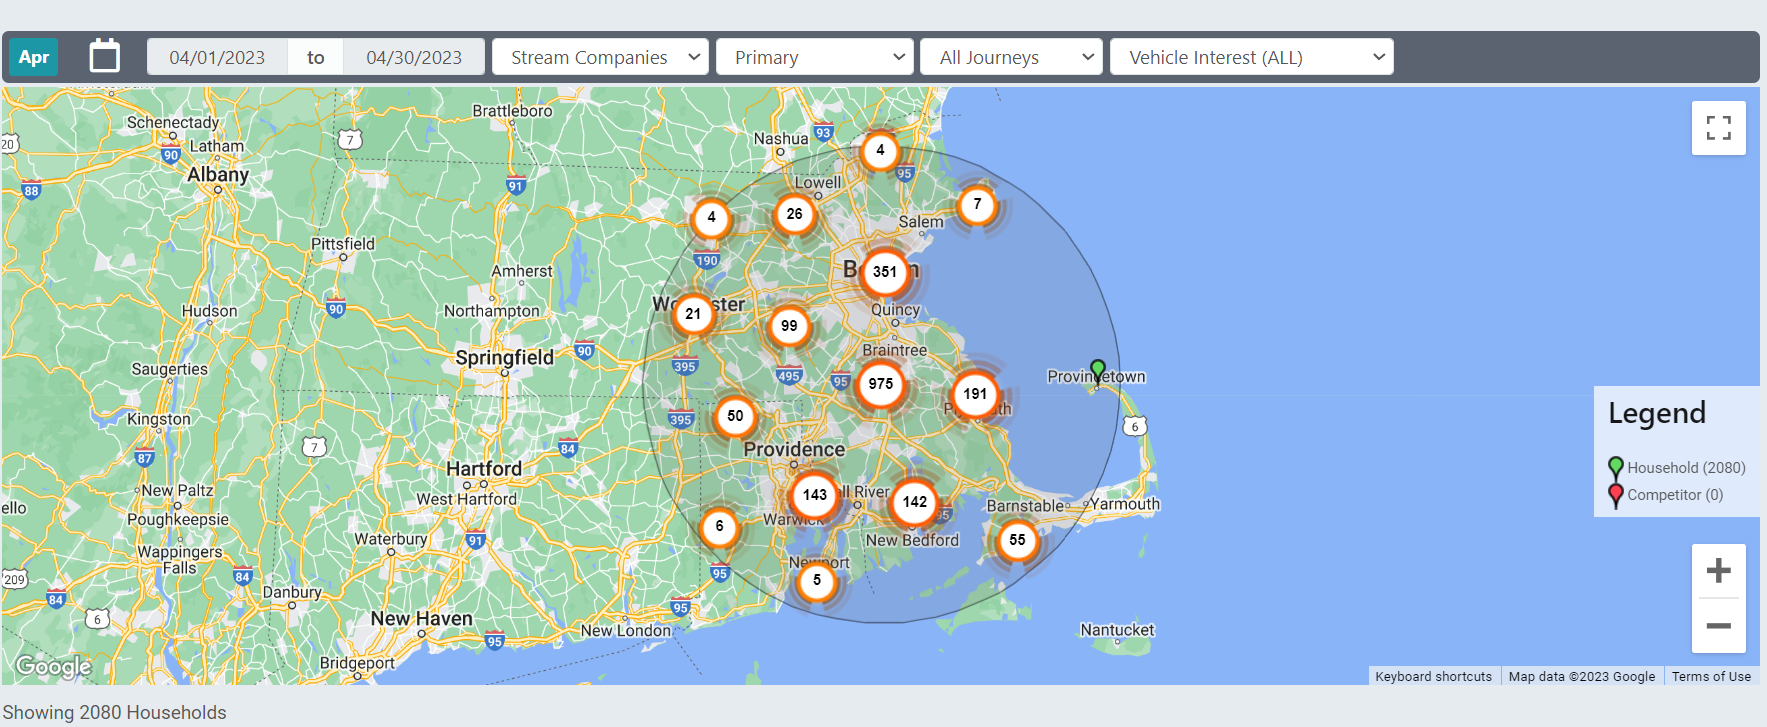Viewport: 1767px width, 727px height.
Task: Click Keyboard shortcuts on the map
Action: [1433, 677]
